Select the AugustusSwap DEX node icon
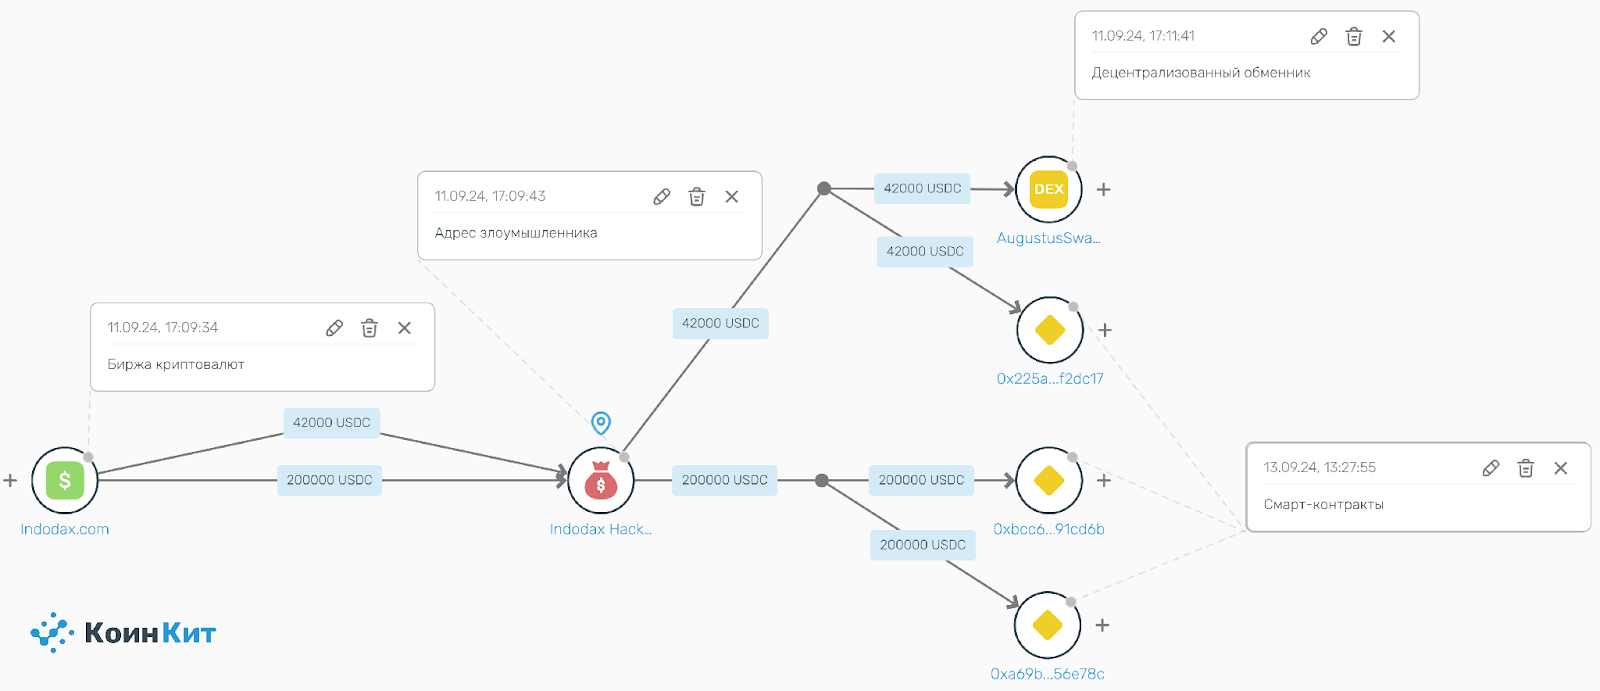The height and width of the screenshot is (691, 1600). (1049, 189)
